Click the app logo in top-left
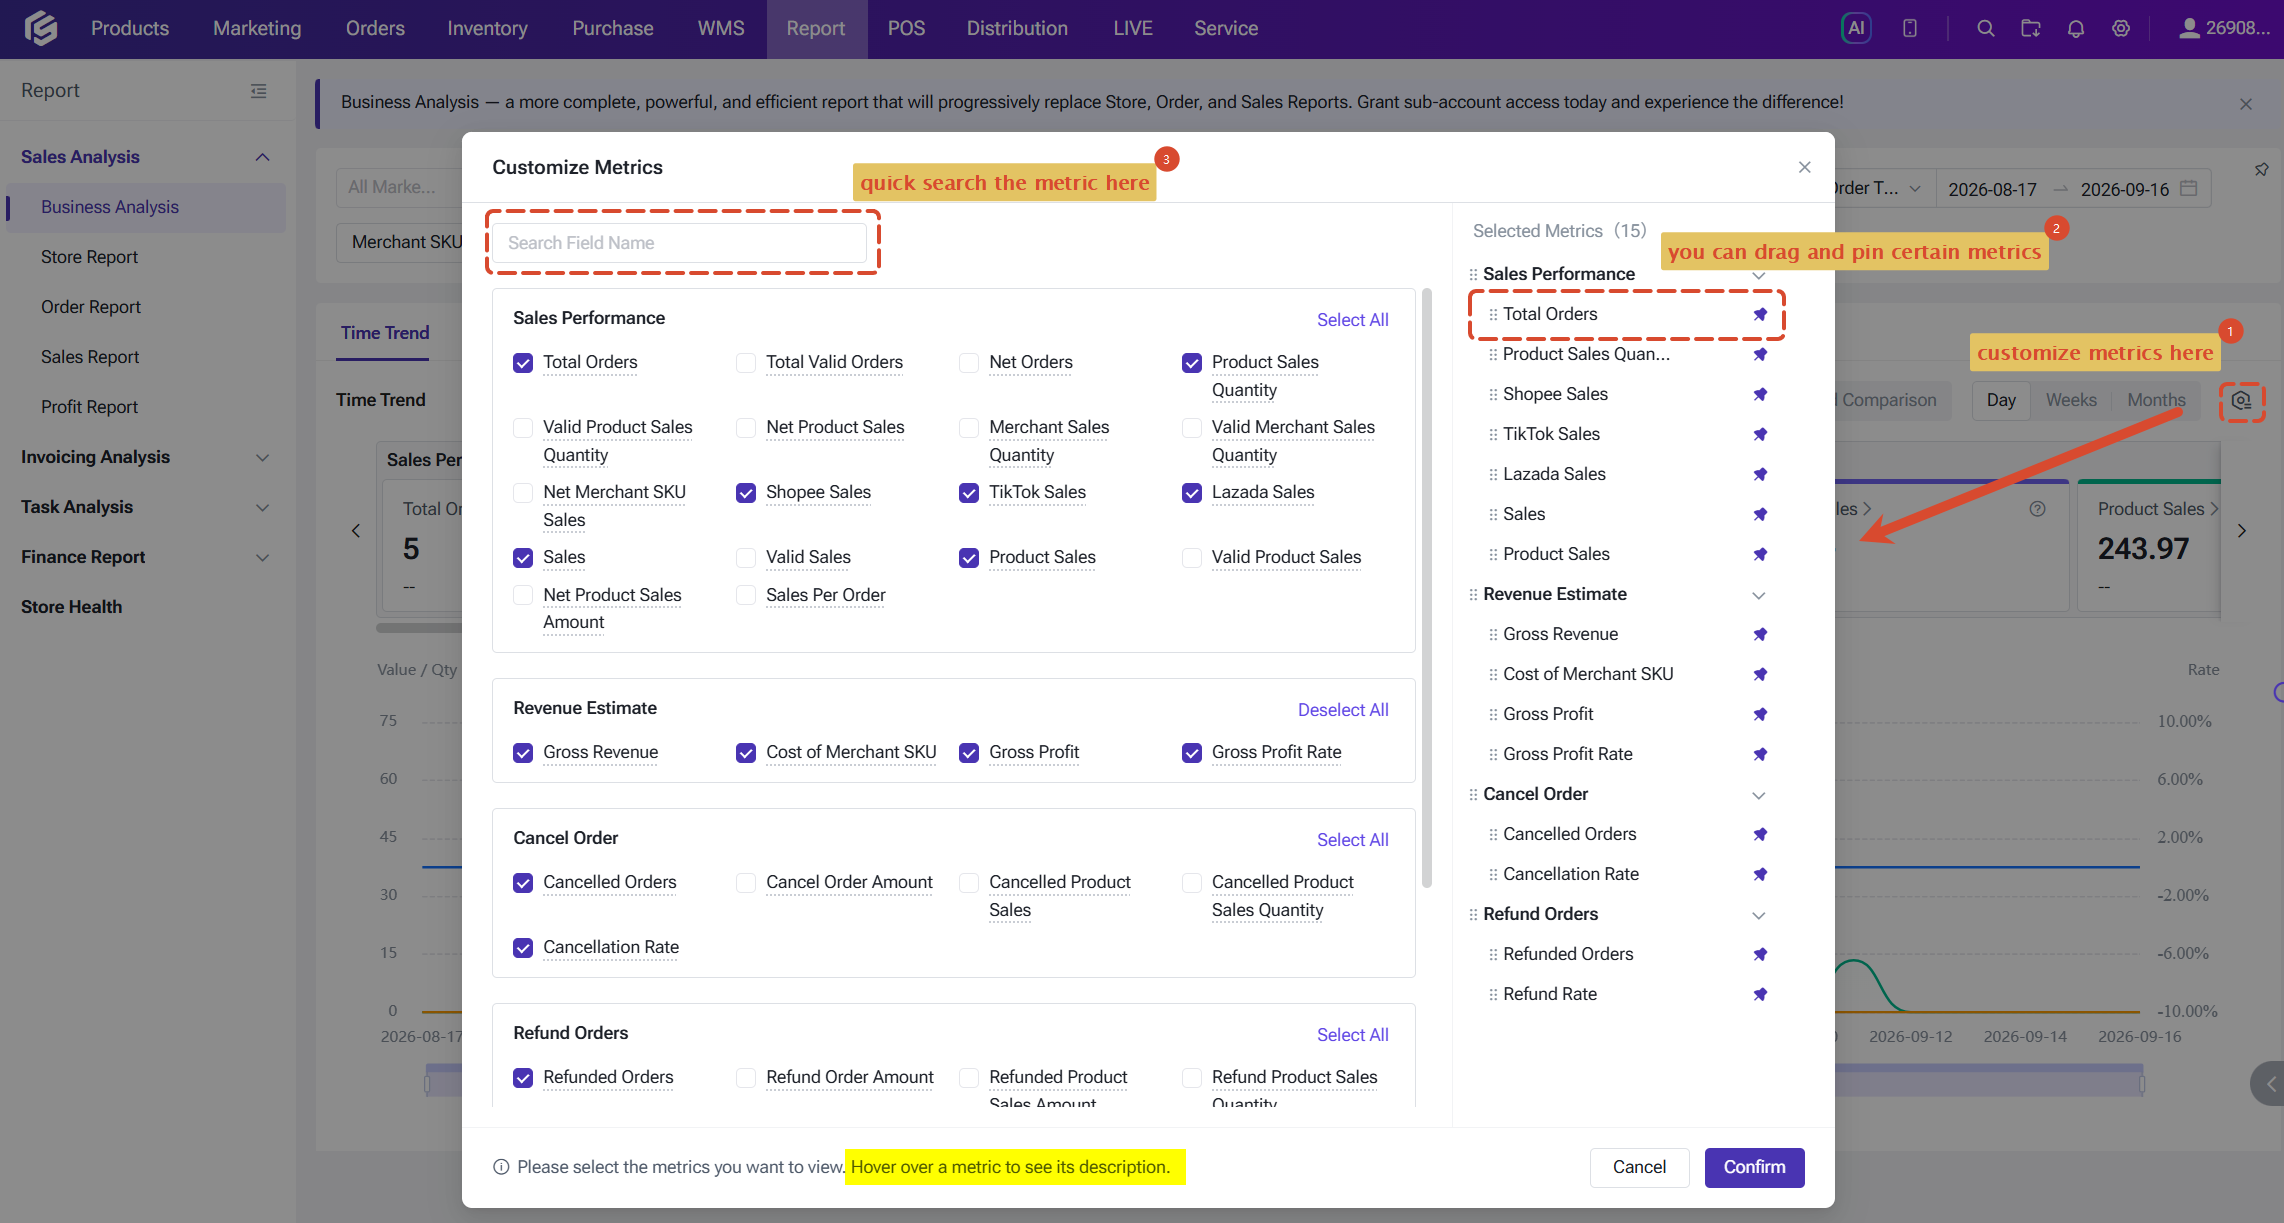This screenshot has width=2284, height=1223. click(40, 28)
